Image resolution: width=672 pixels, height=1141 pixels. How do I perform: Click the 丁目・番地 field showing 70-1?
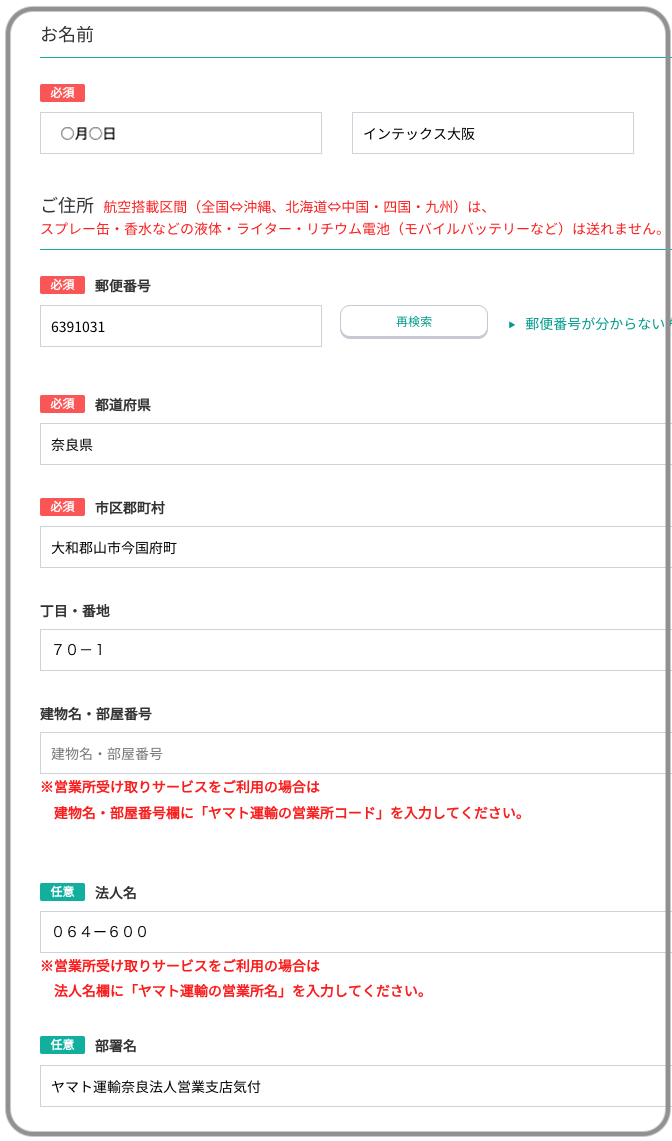[x=355, y=650]
